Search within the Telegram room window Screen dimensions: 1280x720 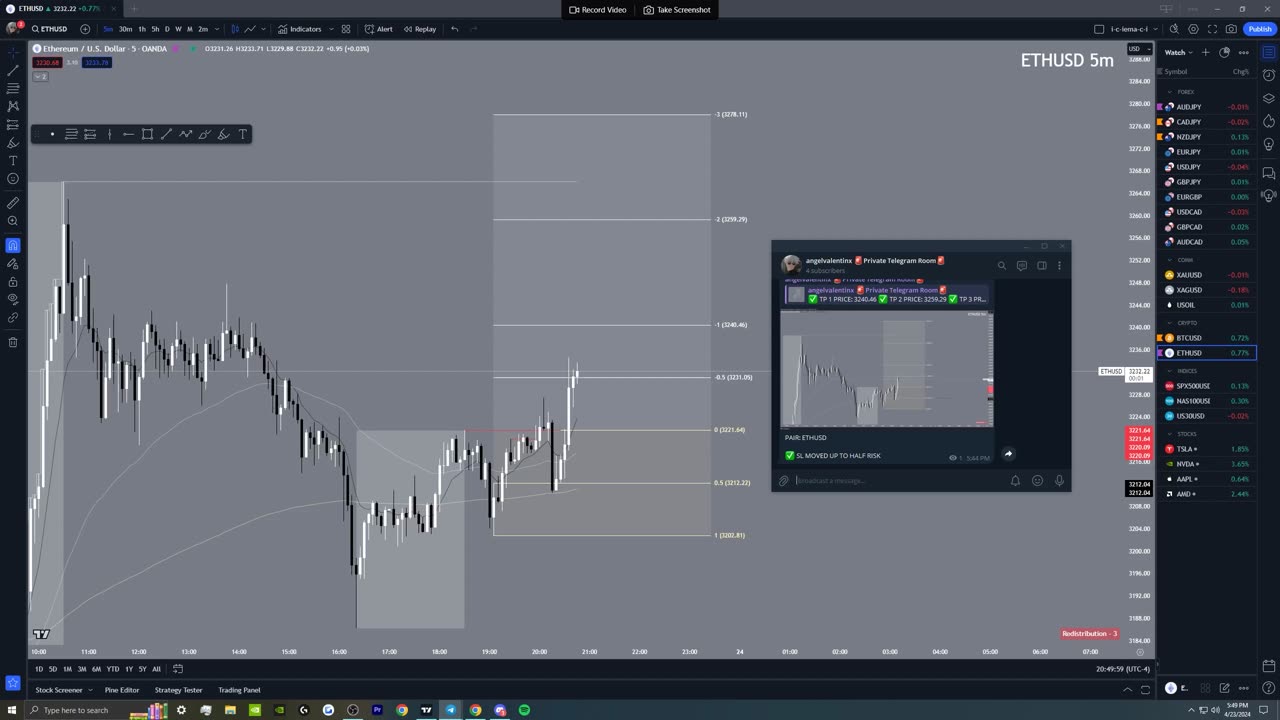[x=1001, y=266]
